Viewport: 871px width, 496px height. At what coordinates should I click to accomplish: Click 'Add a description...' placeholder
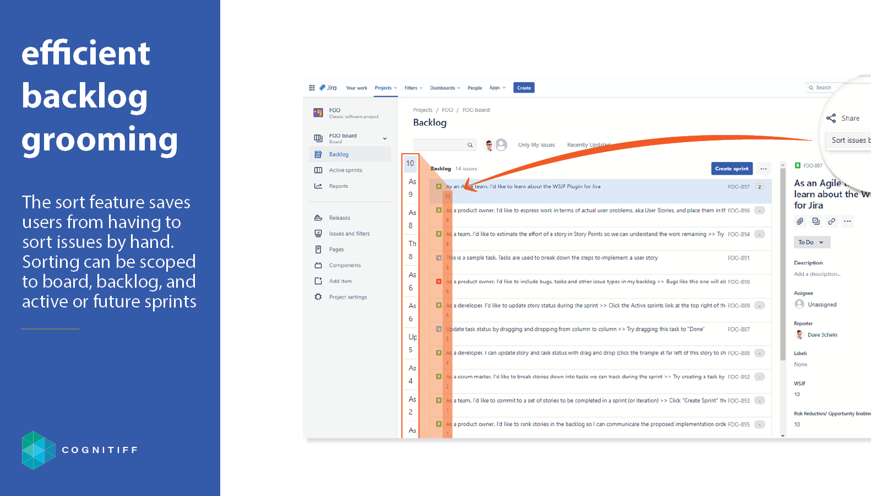pyautogui.click(x=817, y=274)
